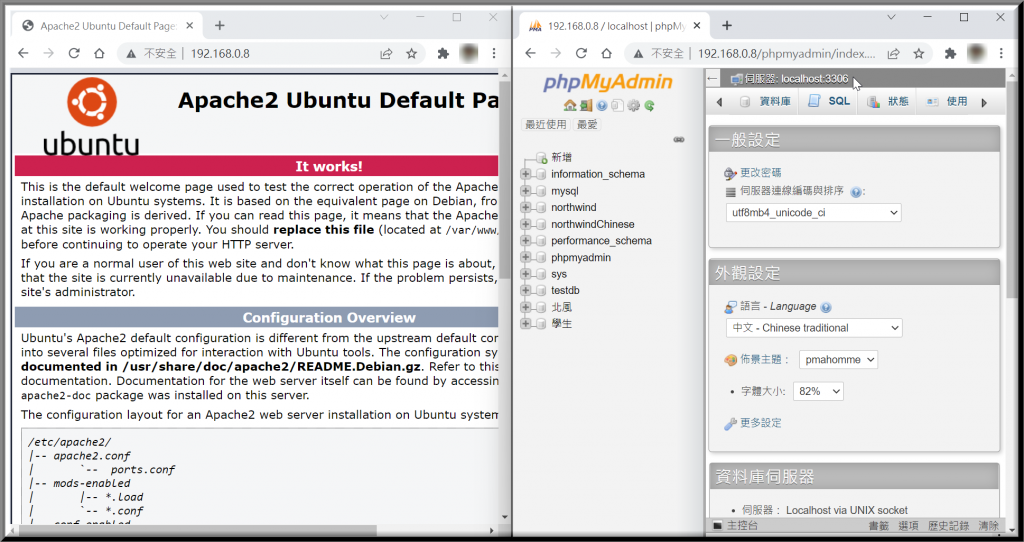Go back in the Apache browser window
Viewport: 1024px width, 542px height.
(x=24, y=54)
